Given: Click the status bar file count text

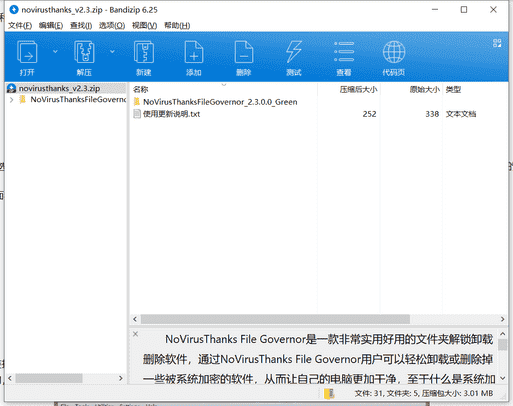Looking at the screenshot, I should tap(423, 394).
